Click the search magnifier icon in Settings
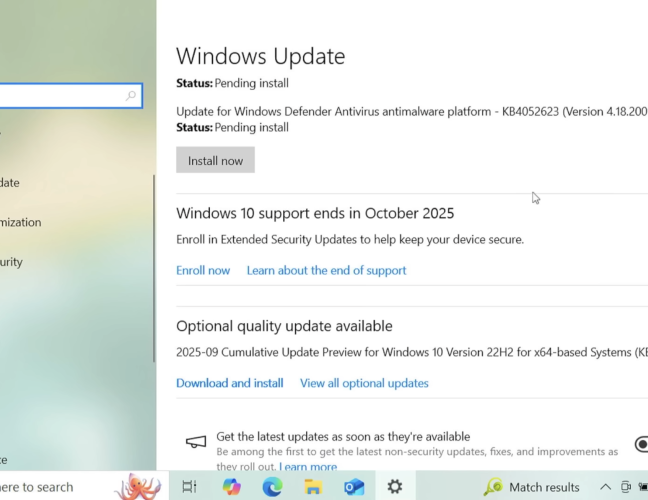The height and width of the screenshot is (500, 648). pos(131,96)
